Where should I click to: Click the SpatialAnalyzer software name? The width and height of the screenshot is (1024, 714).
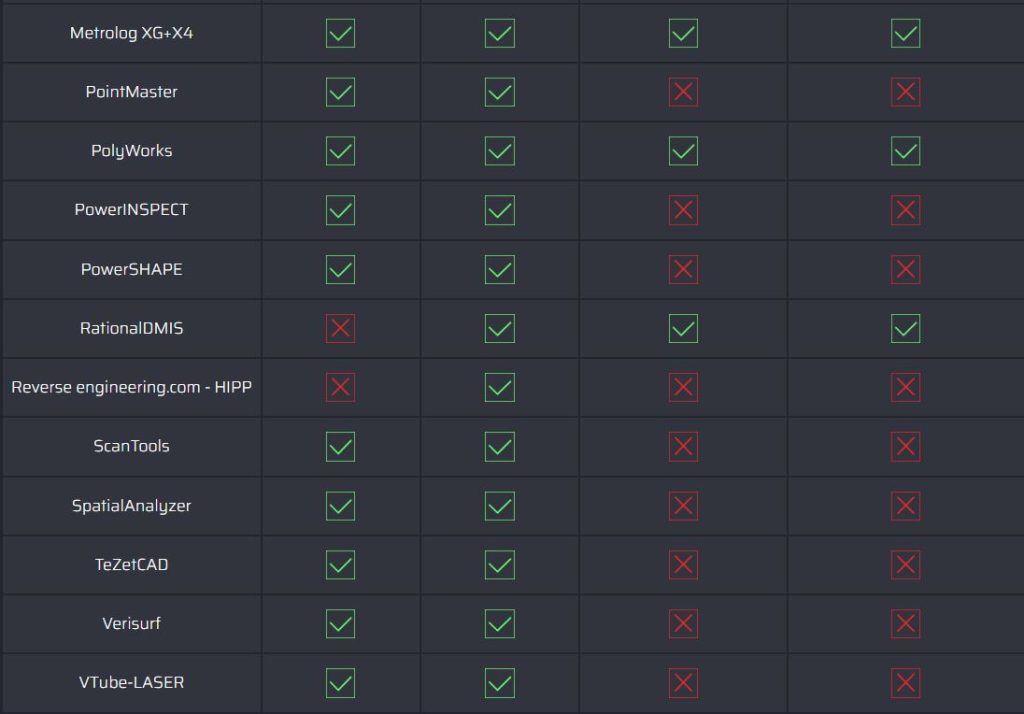[132, 506]
